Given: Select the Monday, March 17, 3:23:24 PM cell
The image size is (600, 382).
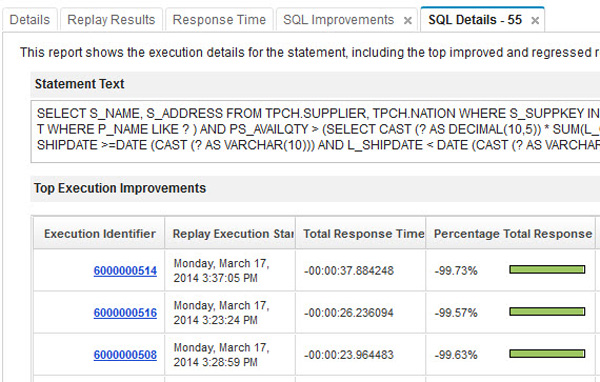Looking at the screenshot, I should (230, 312).
